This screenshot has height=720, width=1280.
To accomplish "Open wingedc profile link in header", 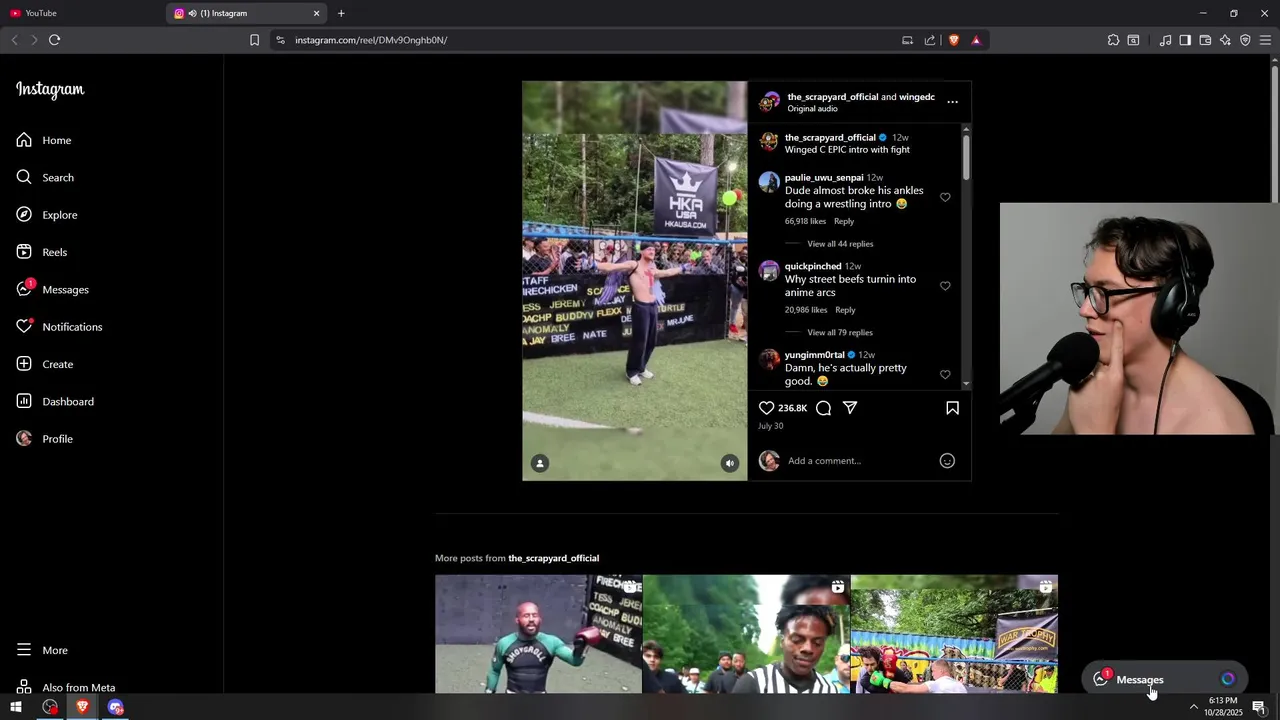I will (917, 97).
